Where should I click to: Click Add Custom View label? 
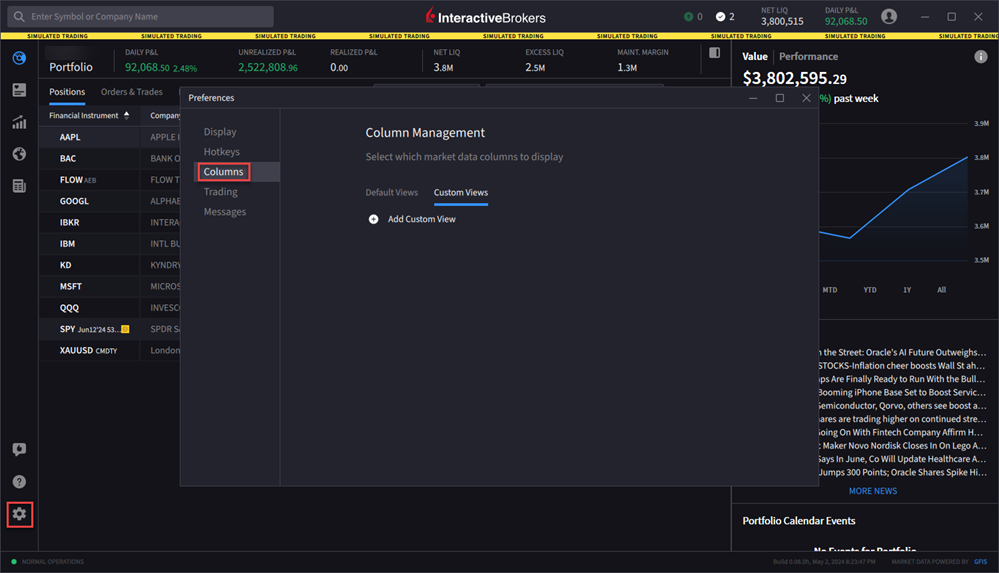coord(422,219)
